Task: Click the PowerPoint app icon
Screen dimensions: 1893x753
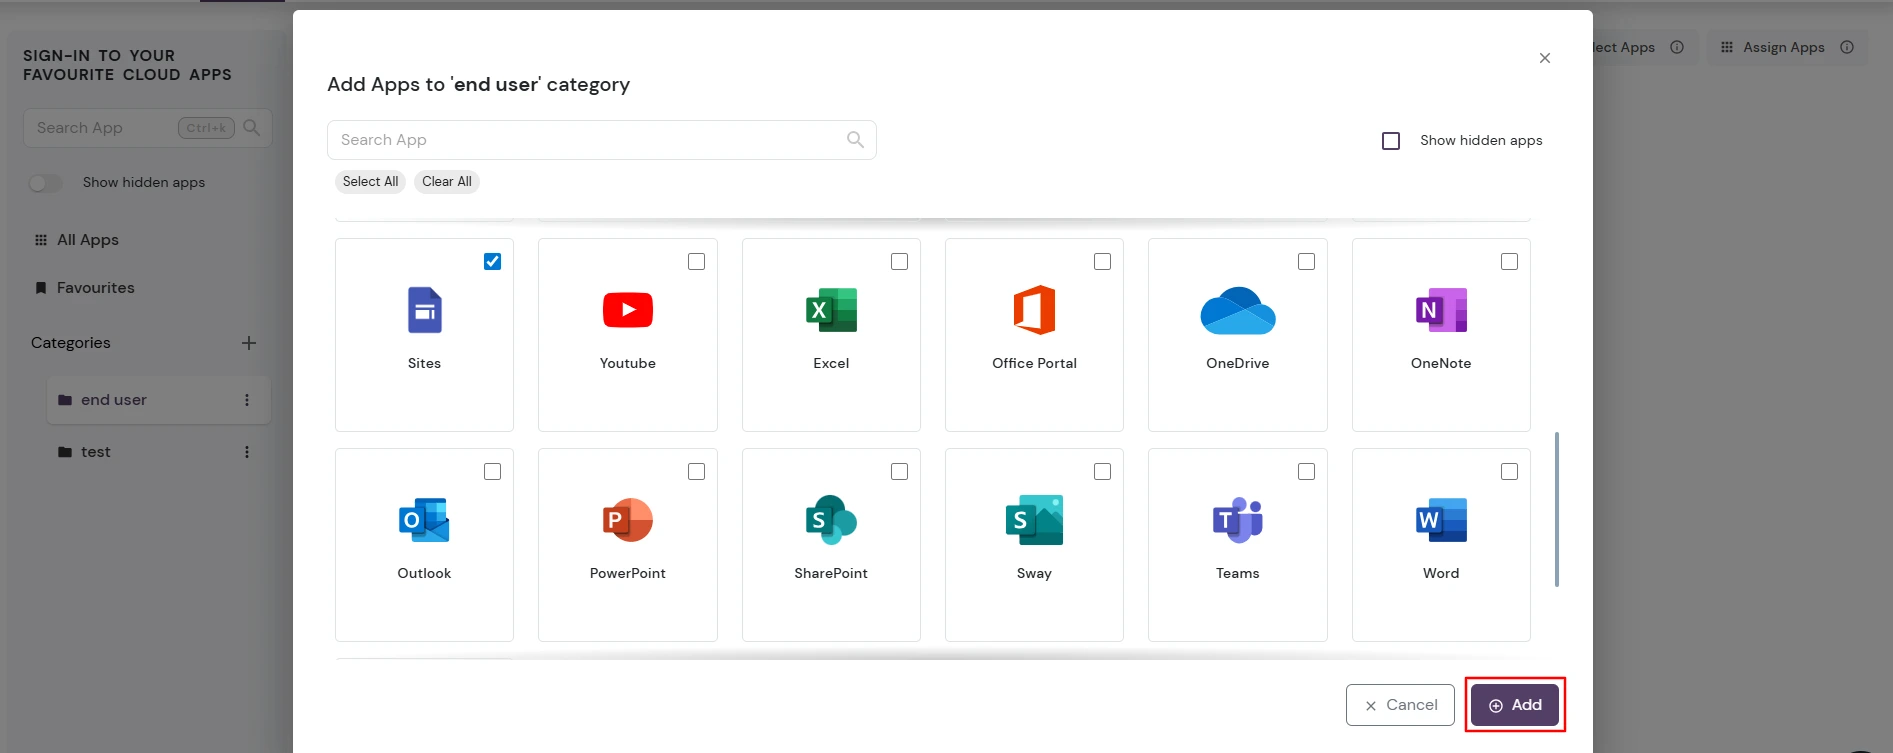Action: pyautogui.click(x=627, y=520)
